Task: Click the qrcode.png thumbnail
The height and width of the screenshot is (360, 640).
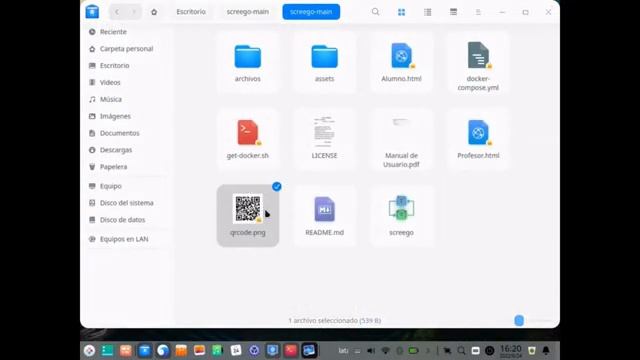Action: (247, 209)
